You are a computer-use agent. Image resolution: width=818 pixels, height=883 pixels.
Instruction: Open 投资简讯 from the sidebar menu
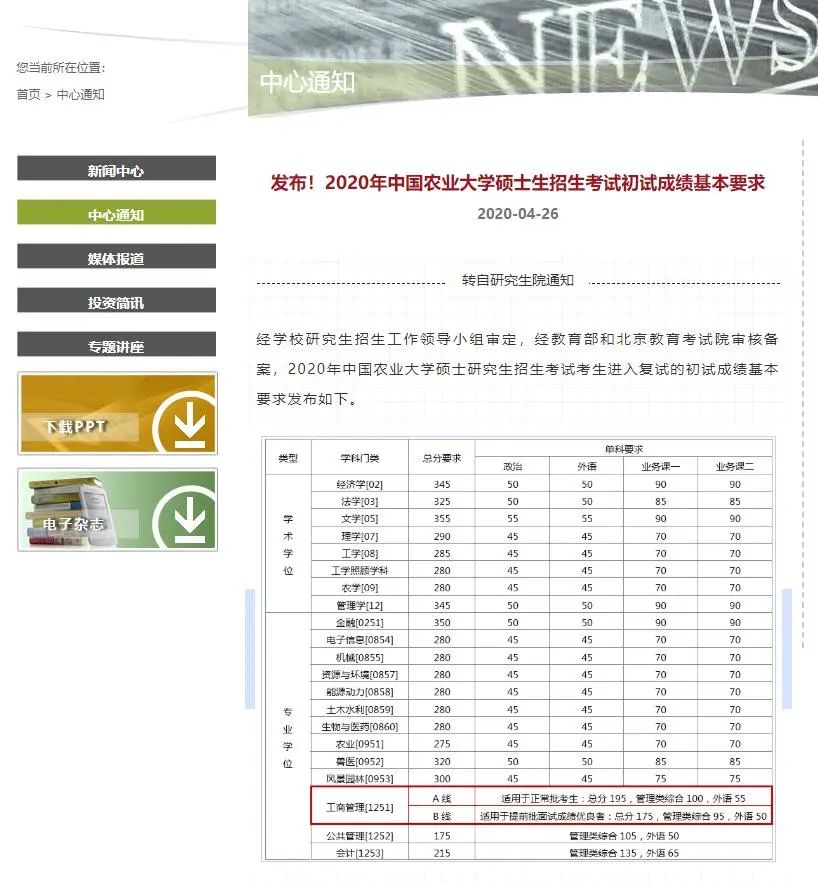116,303
